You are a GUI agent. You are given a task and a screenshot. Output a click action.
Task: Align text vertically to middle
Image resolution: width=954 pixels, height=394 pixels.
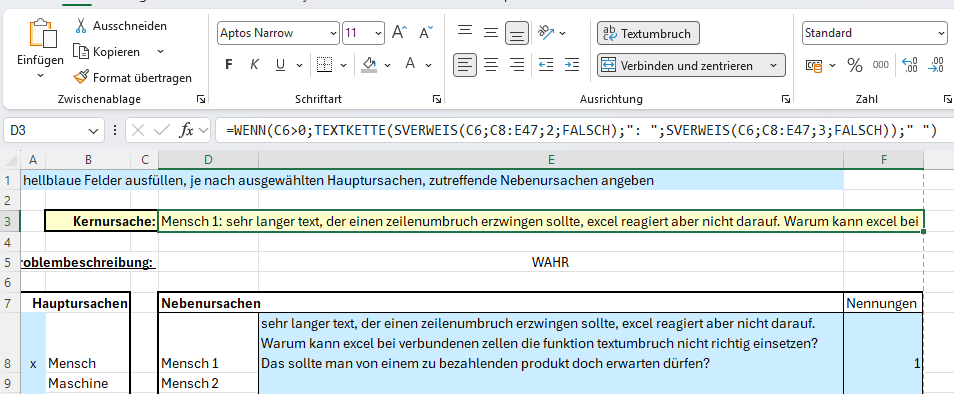(x=491, y=33)
